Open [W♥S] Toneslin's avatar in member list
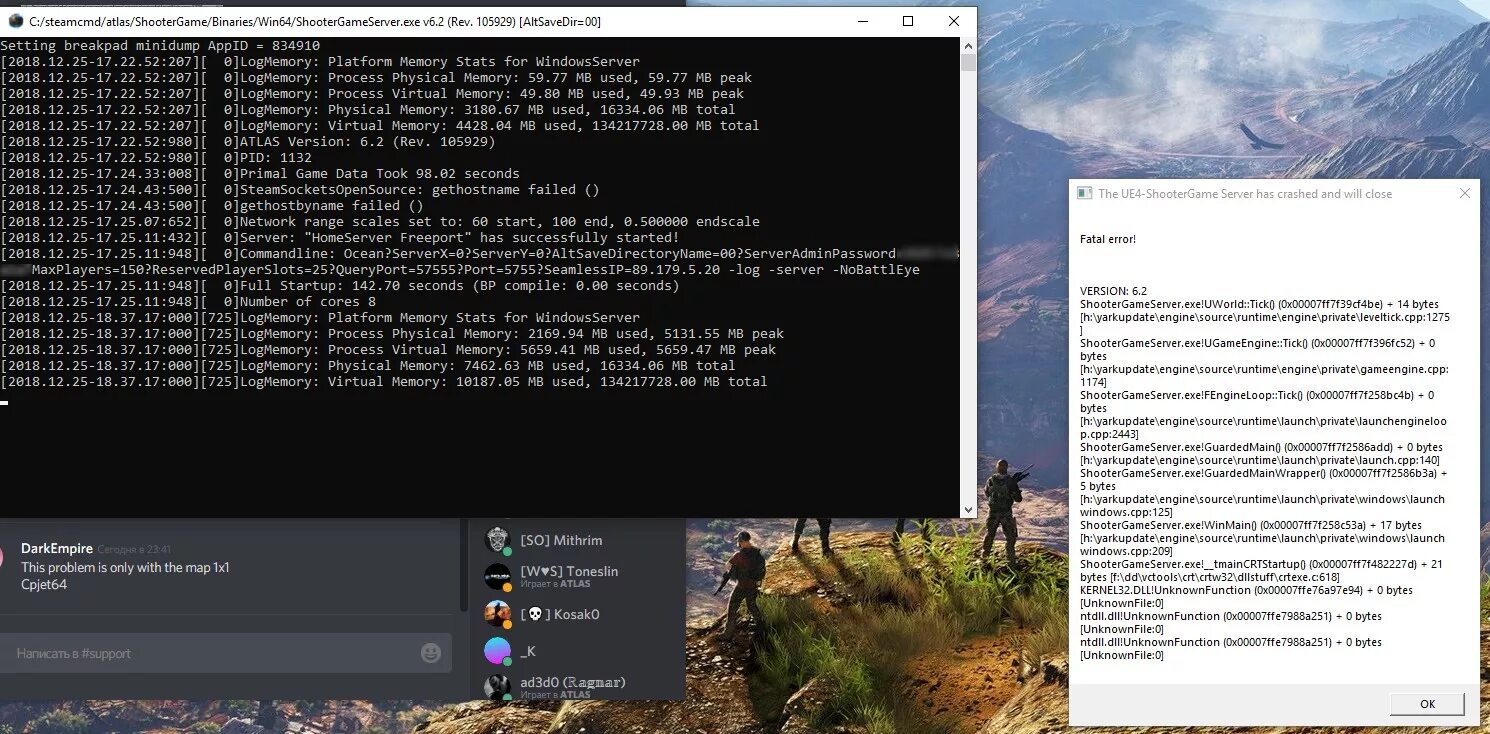 click(497, 577)
